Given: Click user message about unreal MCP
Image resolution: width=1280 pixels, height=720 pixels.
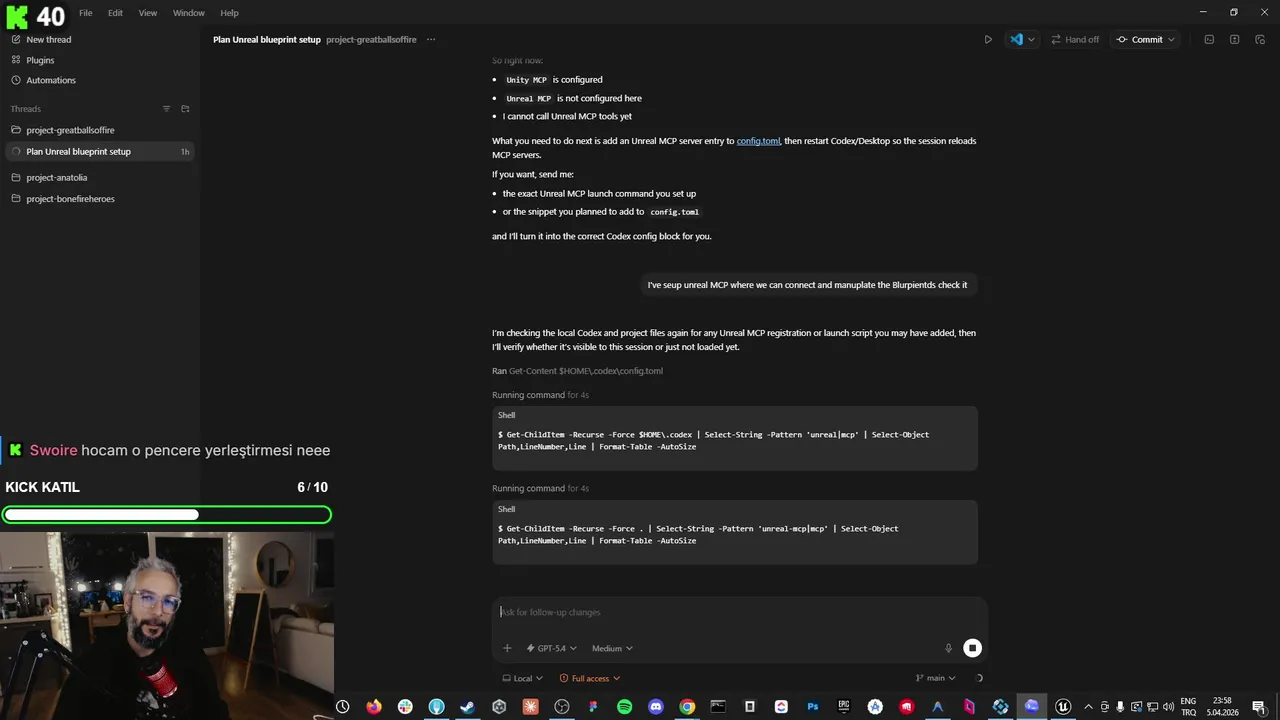Looking at the screenshot, I should (807, 285).
